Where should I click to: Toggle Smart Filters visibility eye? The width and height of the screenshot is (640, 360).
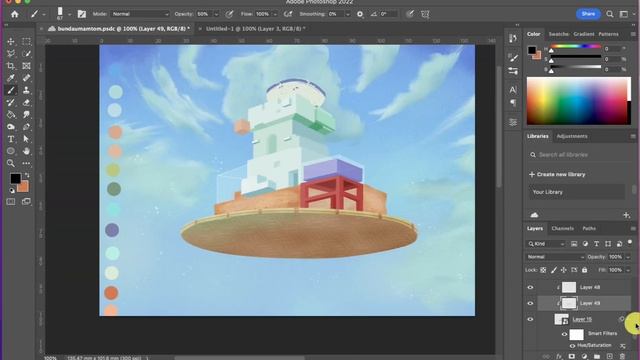tap(564, 334)
